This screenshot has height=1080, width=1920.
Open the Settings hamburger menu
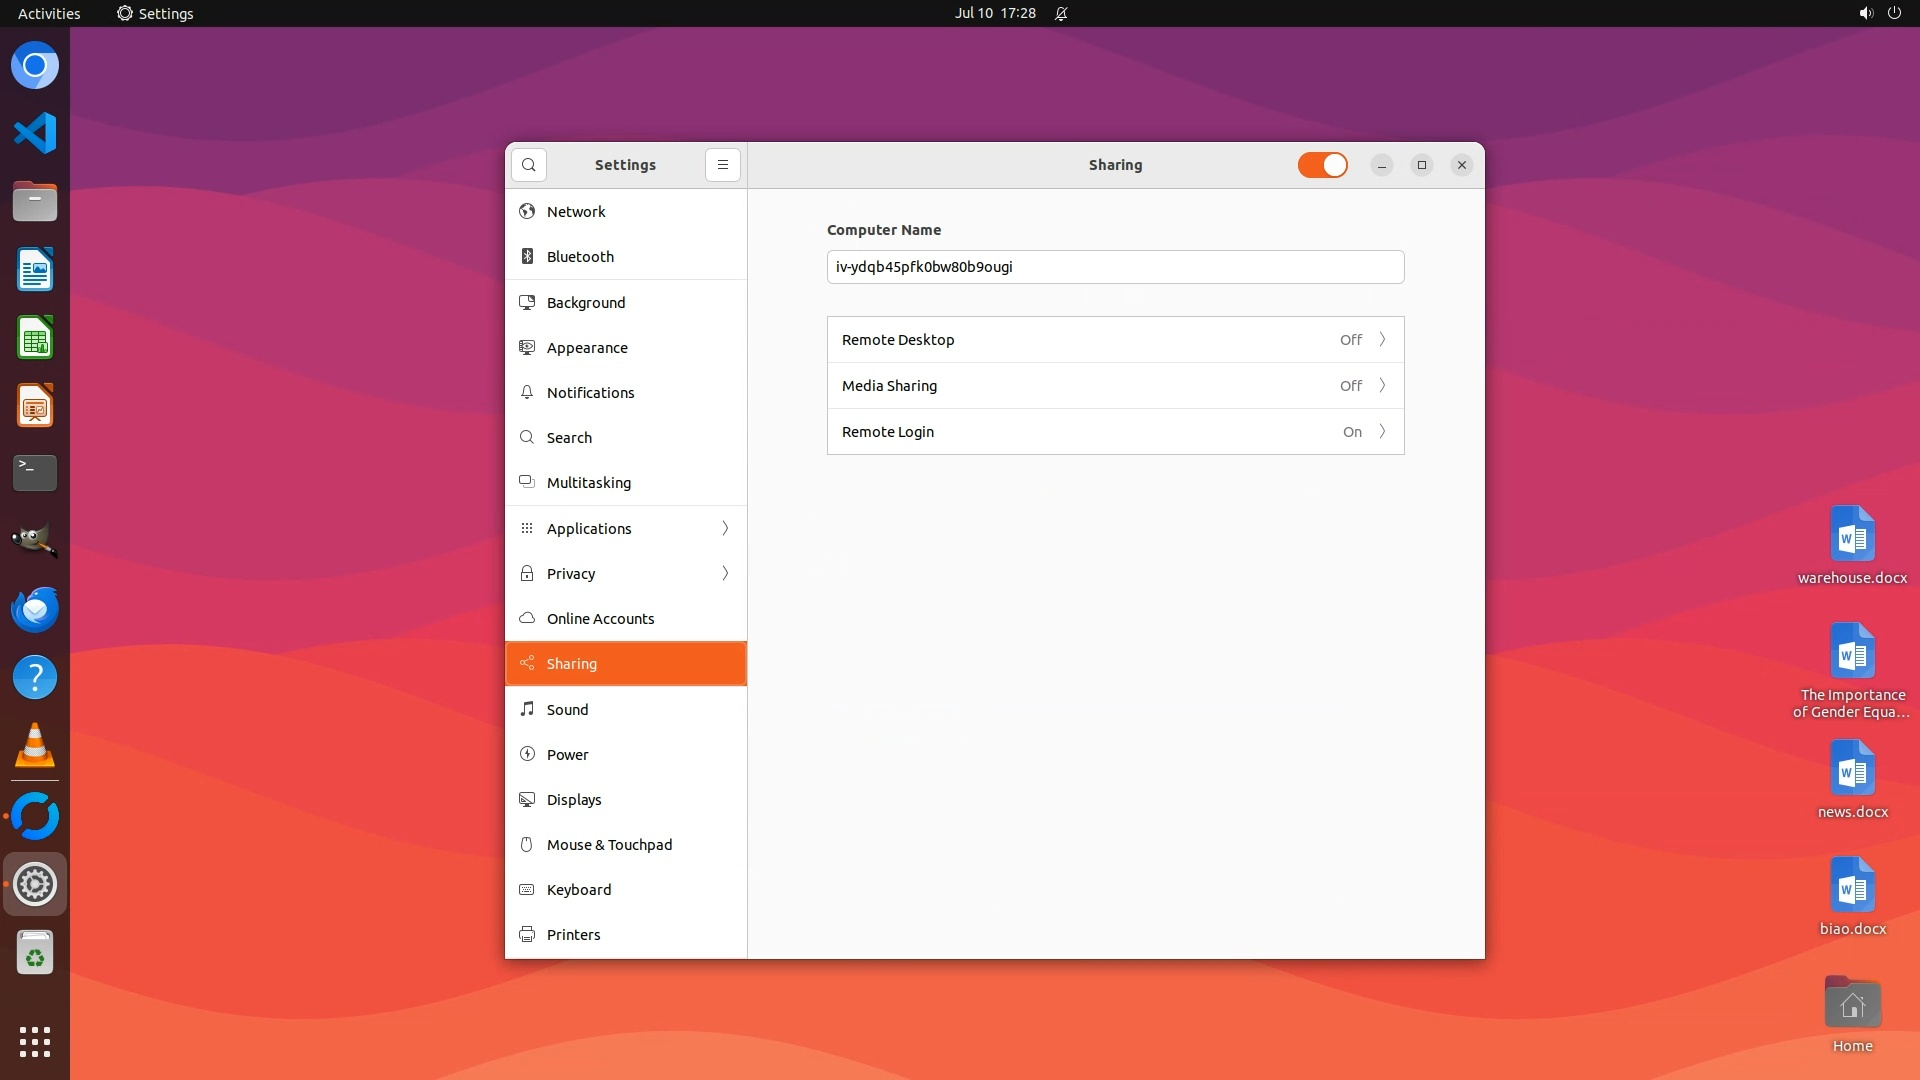point(722,165)
